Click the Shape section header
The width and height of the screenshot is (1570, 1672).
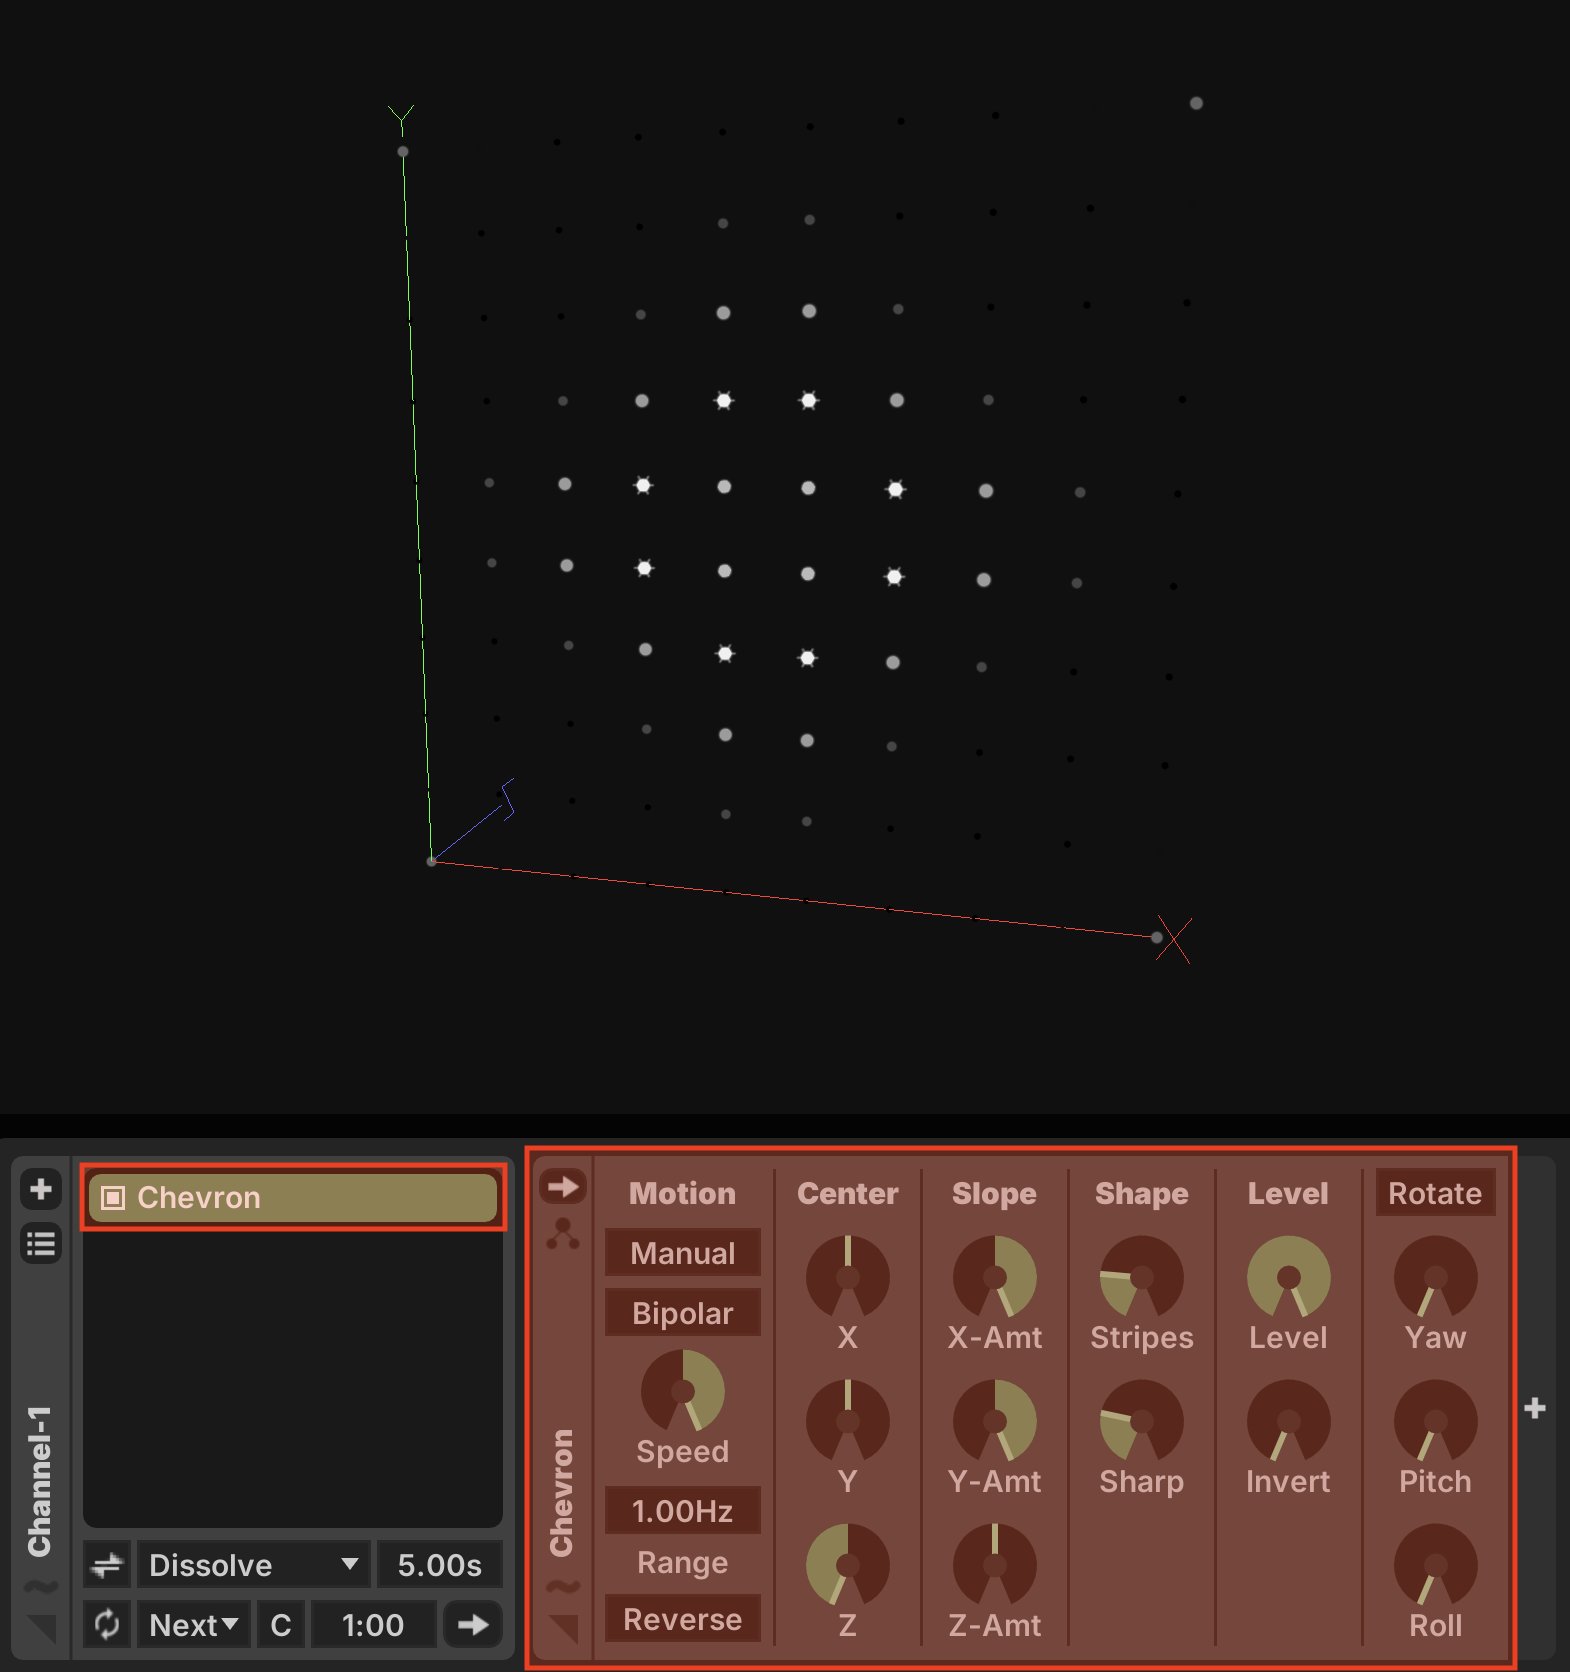(x=1142, y=1193)
